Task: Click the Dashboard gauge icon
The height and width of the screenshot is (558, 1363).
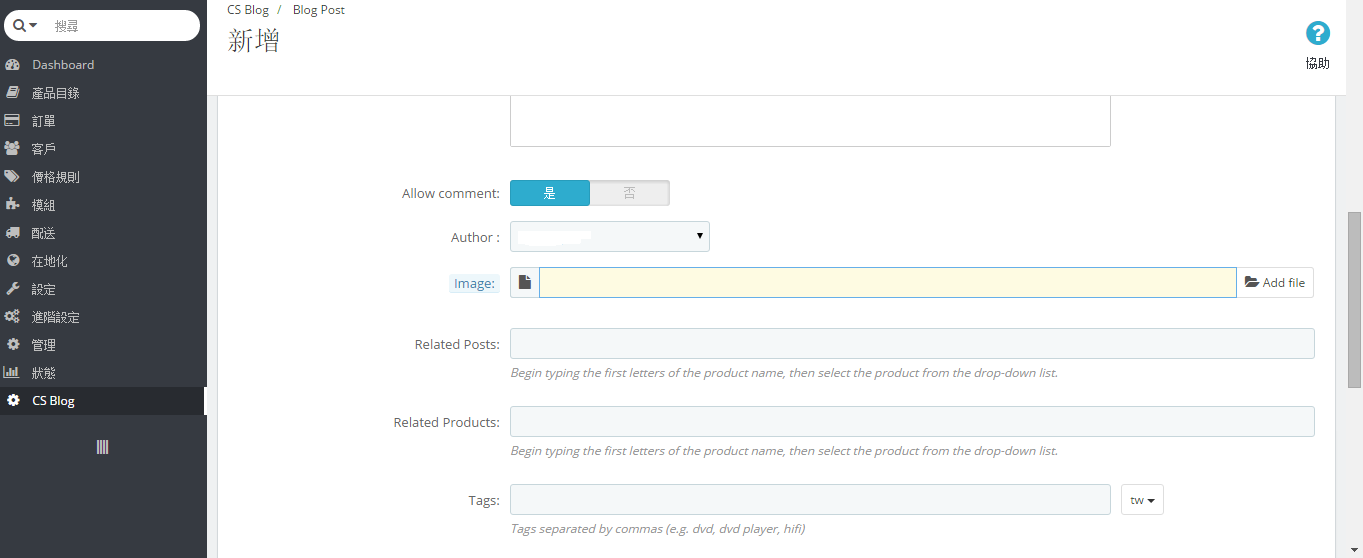Action: coord(13,65)
